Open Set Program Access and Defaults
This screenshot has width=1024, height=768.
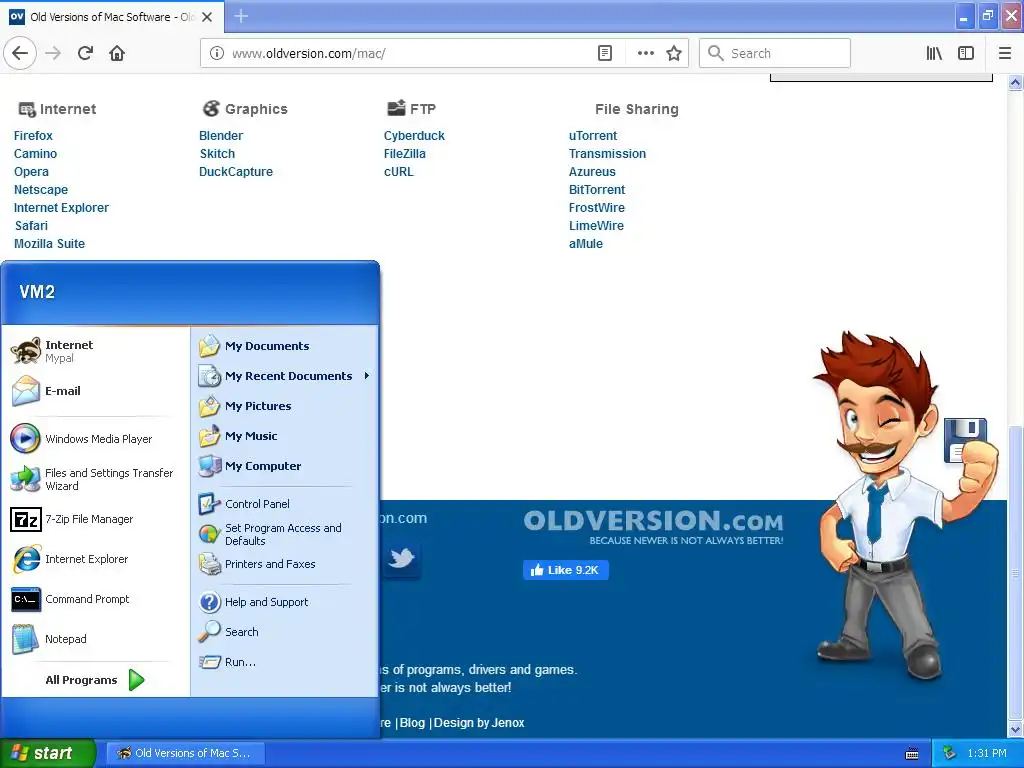tap(284, 534)
